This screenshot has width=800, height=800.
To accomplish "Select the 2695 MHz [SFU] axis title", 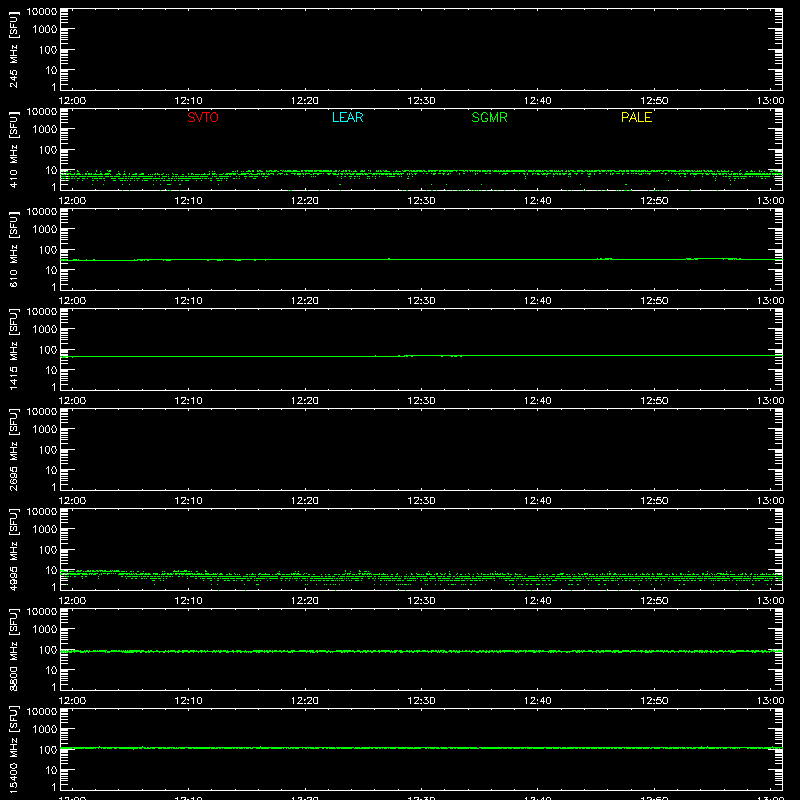I will 13,449.
